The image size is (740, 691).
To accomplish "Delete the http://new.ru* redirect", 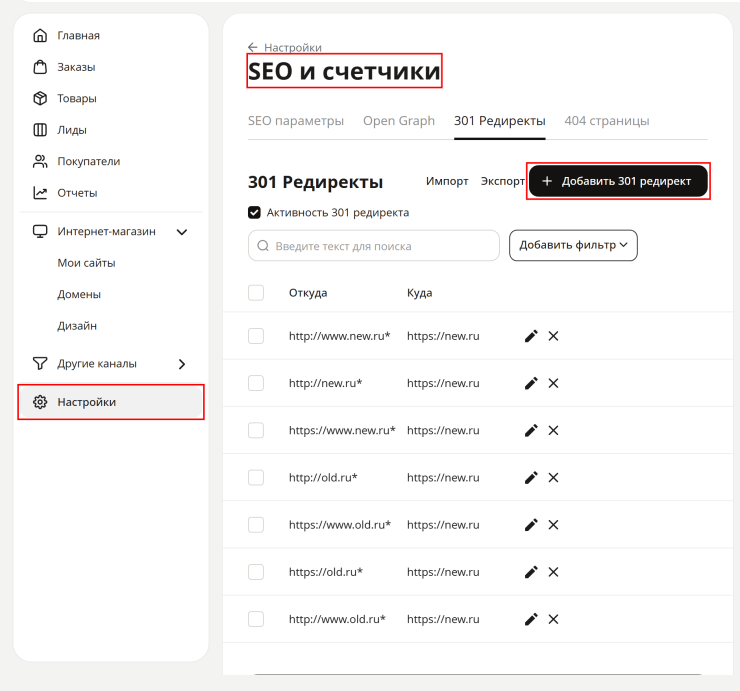I will 554,383.
